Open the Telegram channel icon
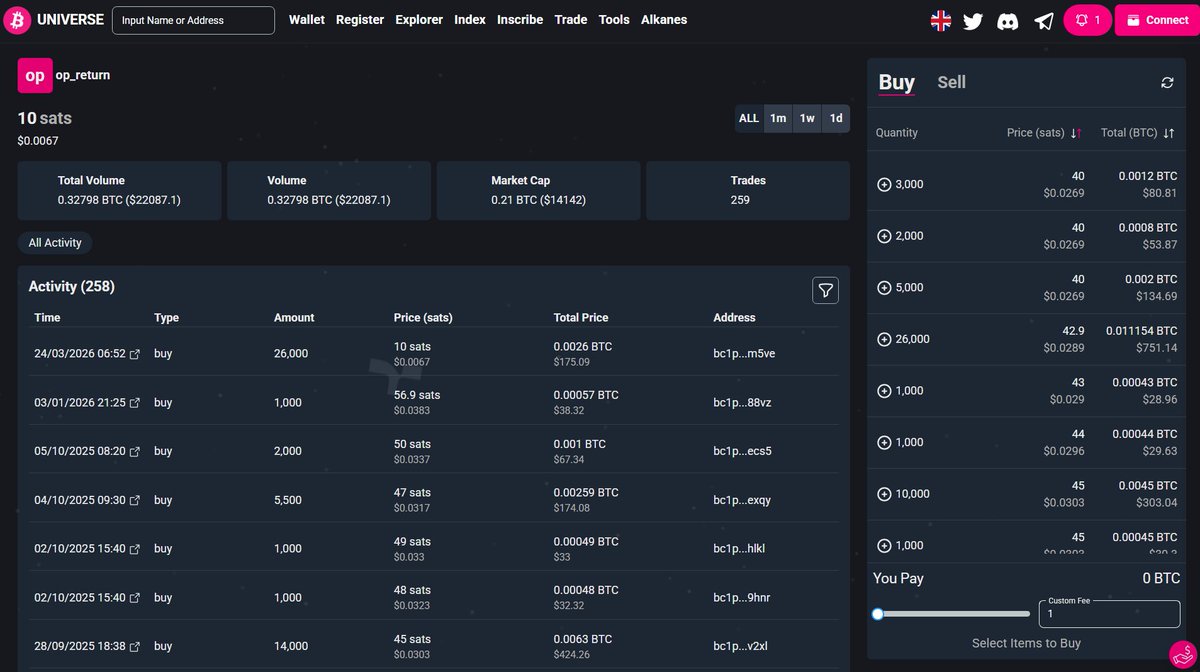 1044,21
